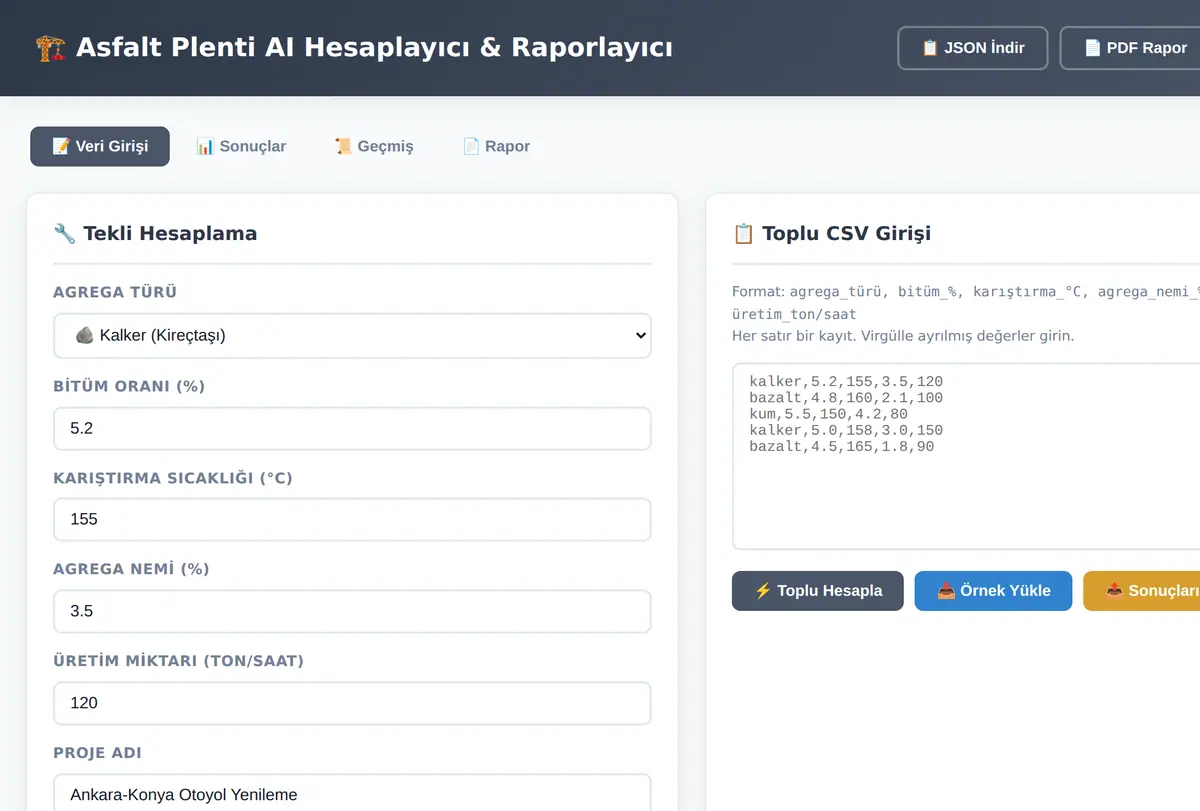Click the CSV line 'kalker,5.0,158,3.0,150'
1200x811 pixels.
845,430
